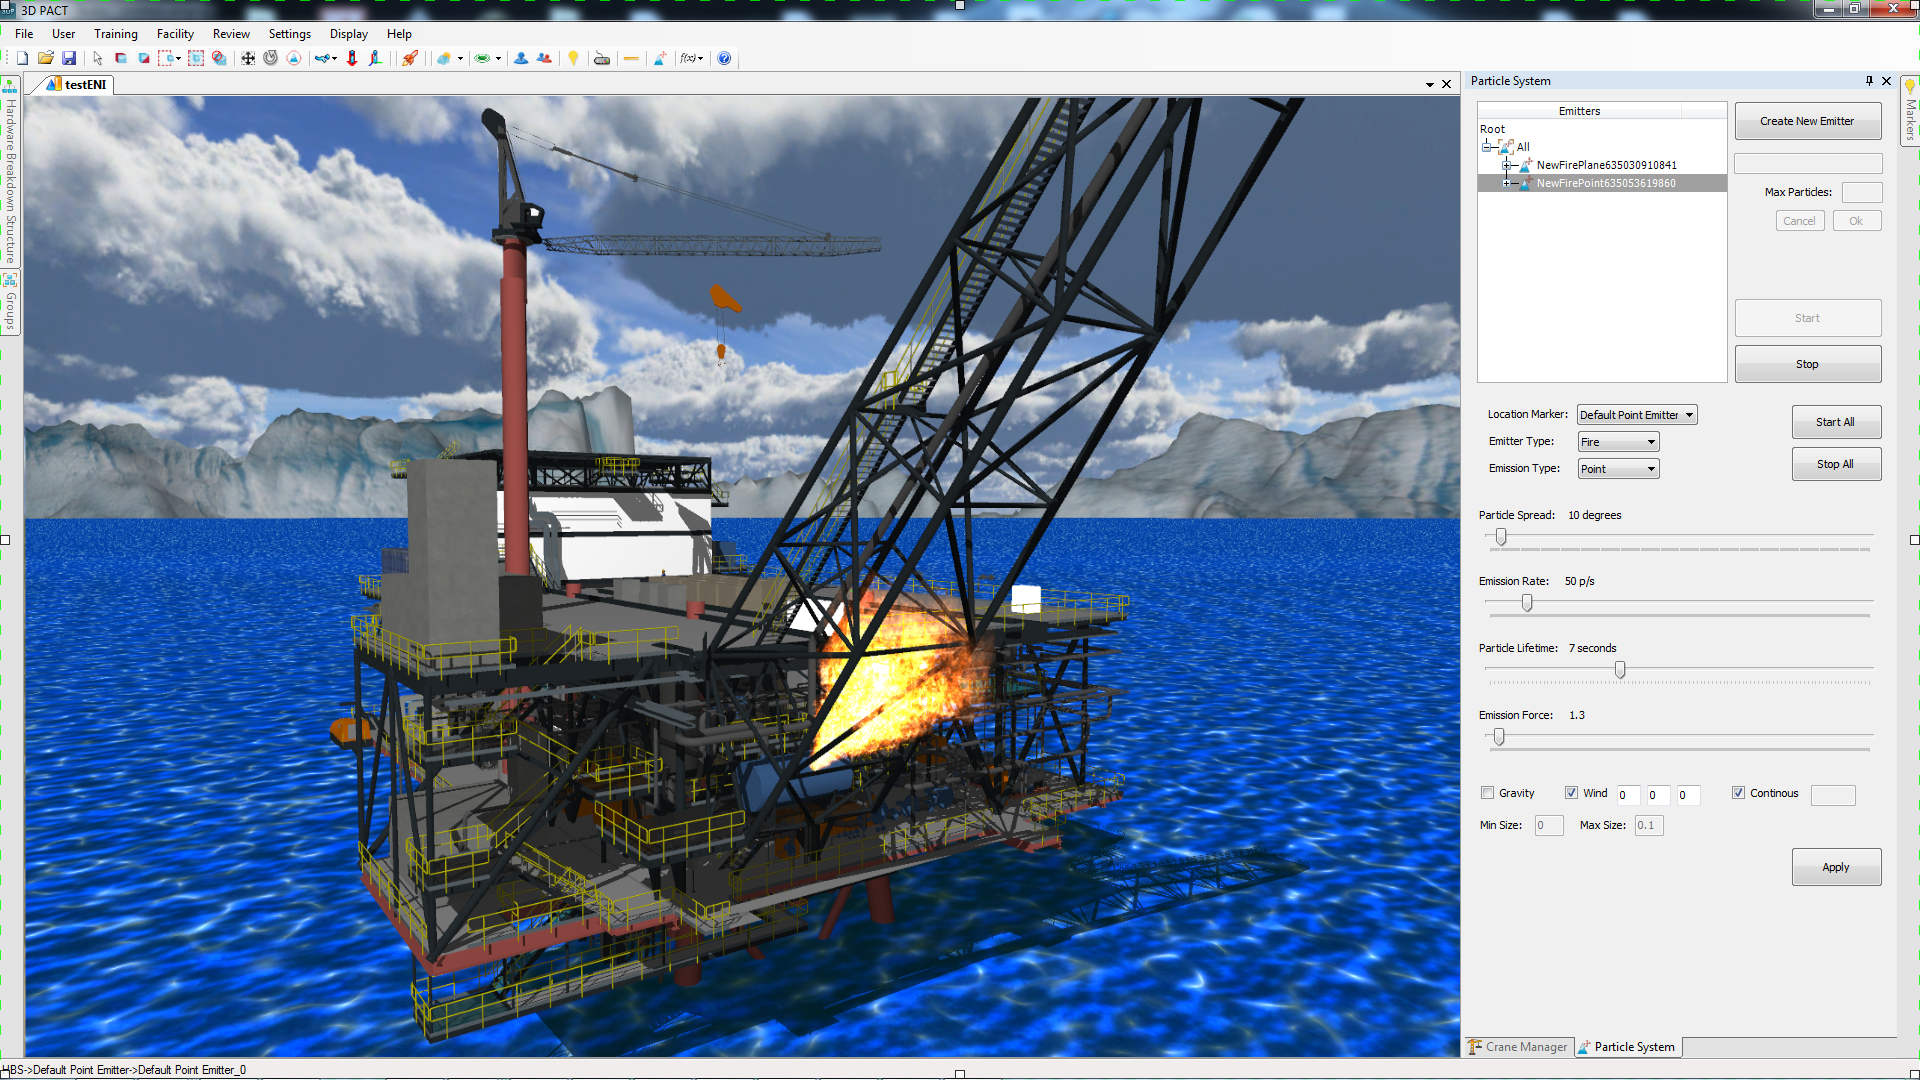Viewport: 1920px width, 1080px height.
Task: Click the New file icon
Action: 22,58
